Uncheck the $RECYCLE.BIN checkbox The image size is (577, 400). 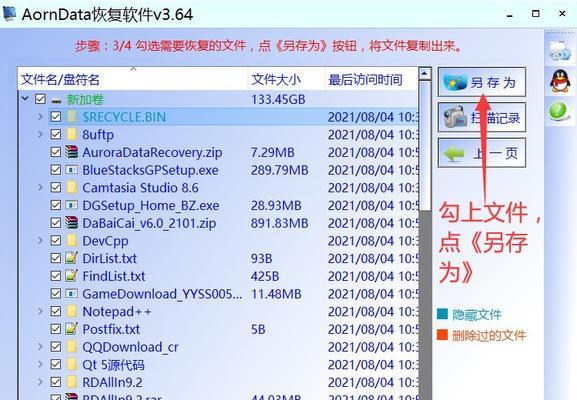(56, 117)
